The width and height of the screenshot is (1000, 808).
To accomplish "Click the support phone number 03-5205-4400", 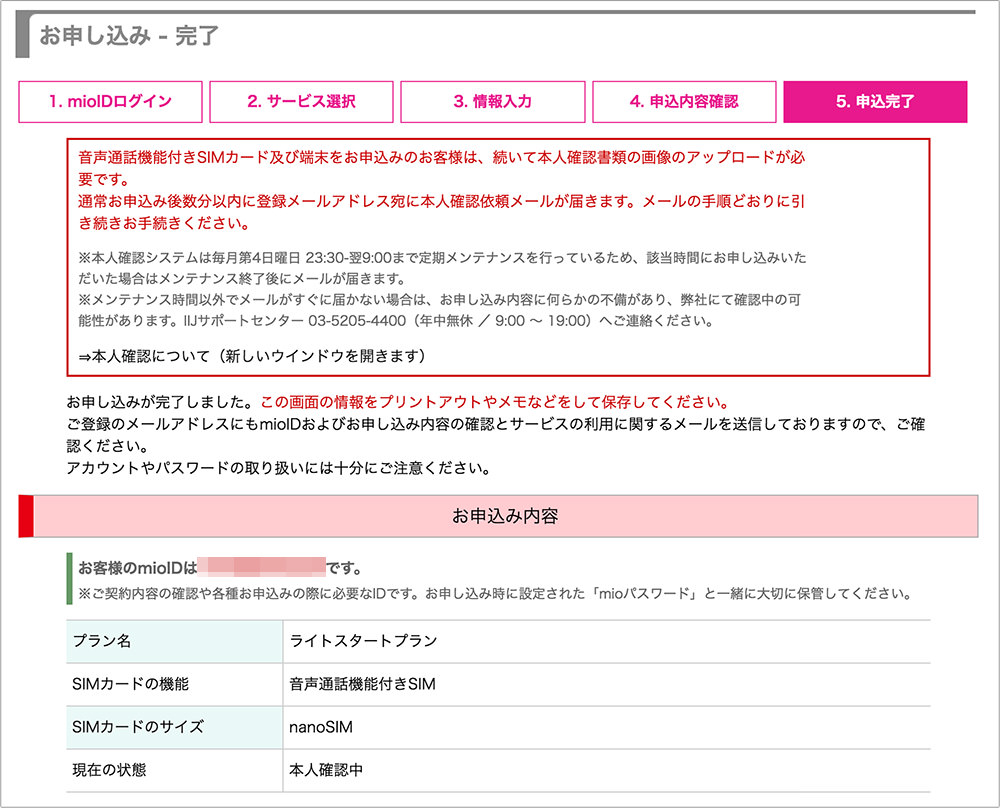I will (x=357, y=321).
